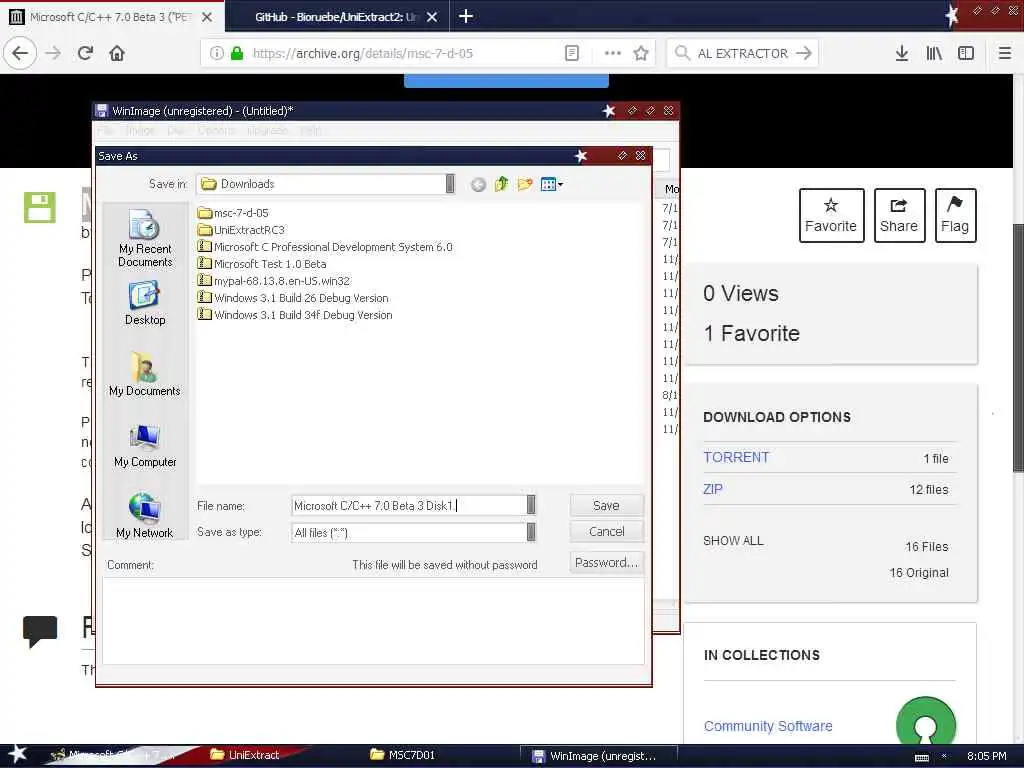Open My Documents in the places bar
The height and width of the screenshot is (768, 1024).
point(145,374)
